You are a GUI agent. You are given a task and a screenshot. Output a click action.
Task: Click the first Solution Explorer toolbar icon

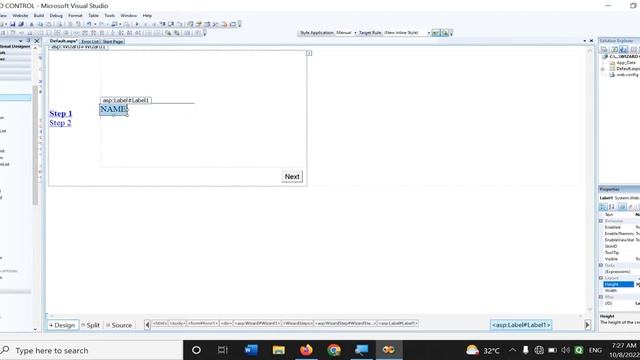[604, 49]
